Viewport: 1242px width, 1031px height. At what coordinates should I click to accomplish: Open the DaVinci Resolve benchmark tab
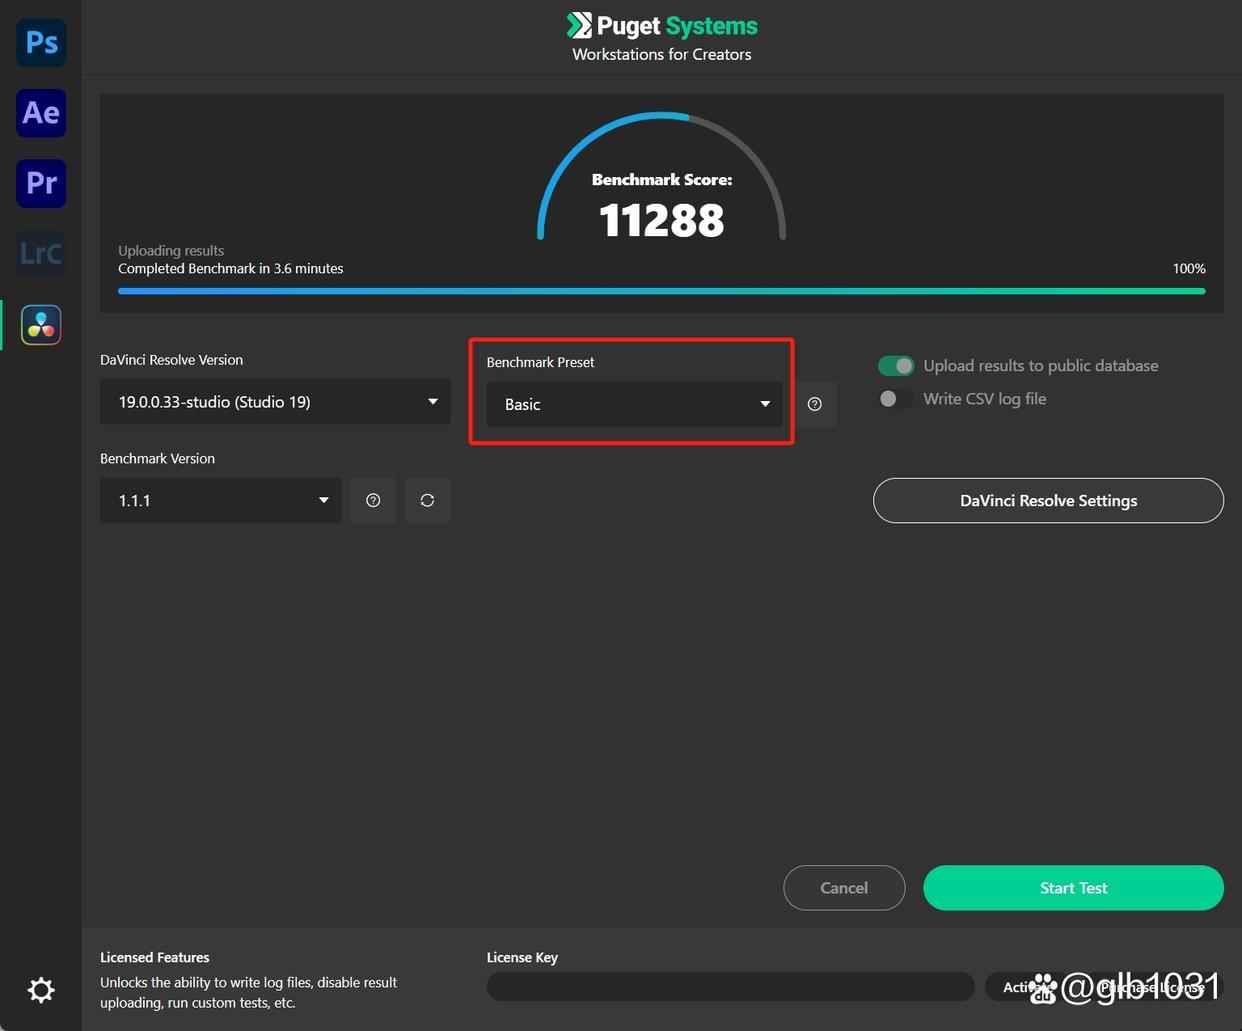pyautogui.click(x=40, y=324)
